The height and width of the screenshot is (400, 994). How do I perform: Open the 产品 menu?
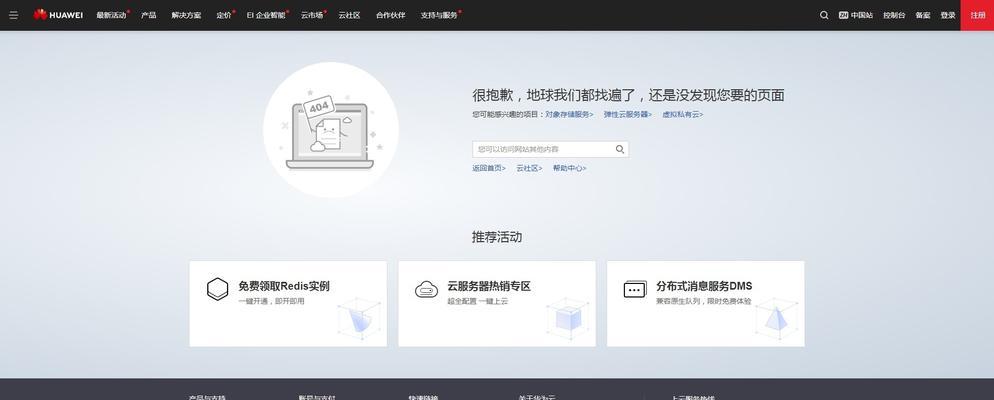click(148, 15)
